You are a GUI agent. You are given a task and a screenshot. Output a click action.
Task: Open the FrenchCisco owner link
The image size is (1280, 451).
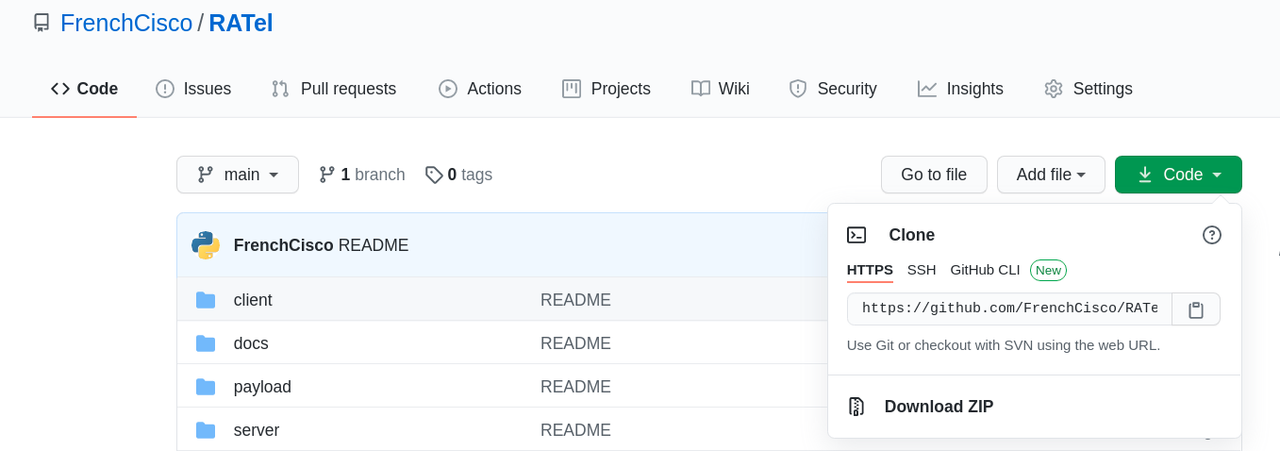(126, 23)
